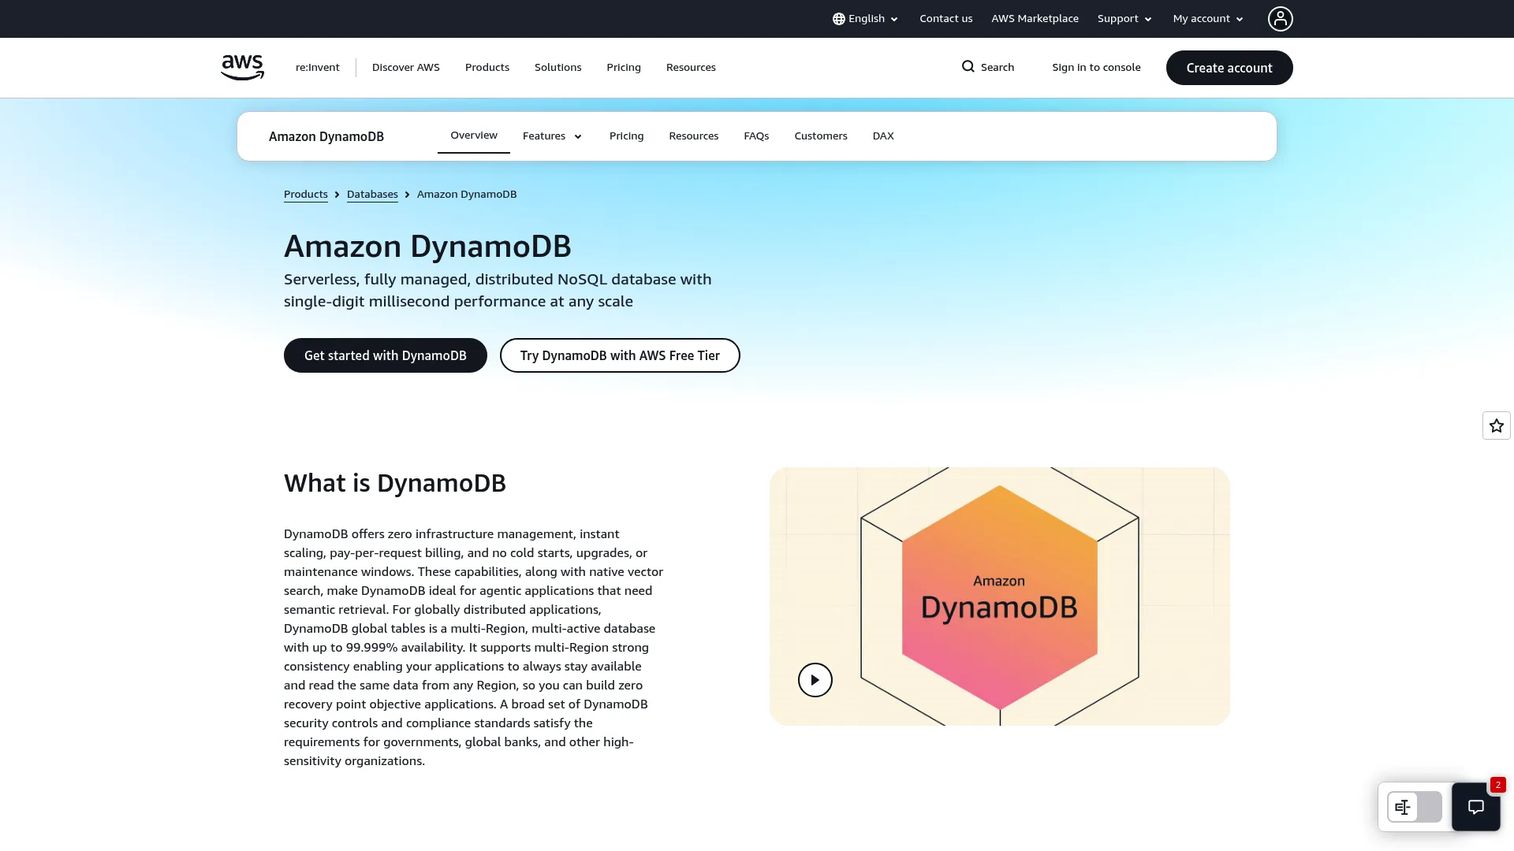Click the re:Invent link
This screenshot has width=1514, height=851.
[x=317, y=68]
